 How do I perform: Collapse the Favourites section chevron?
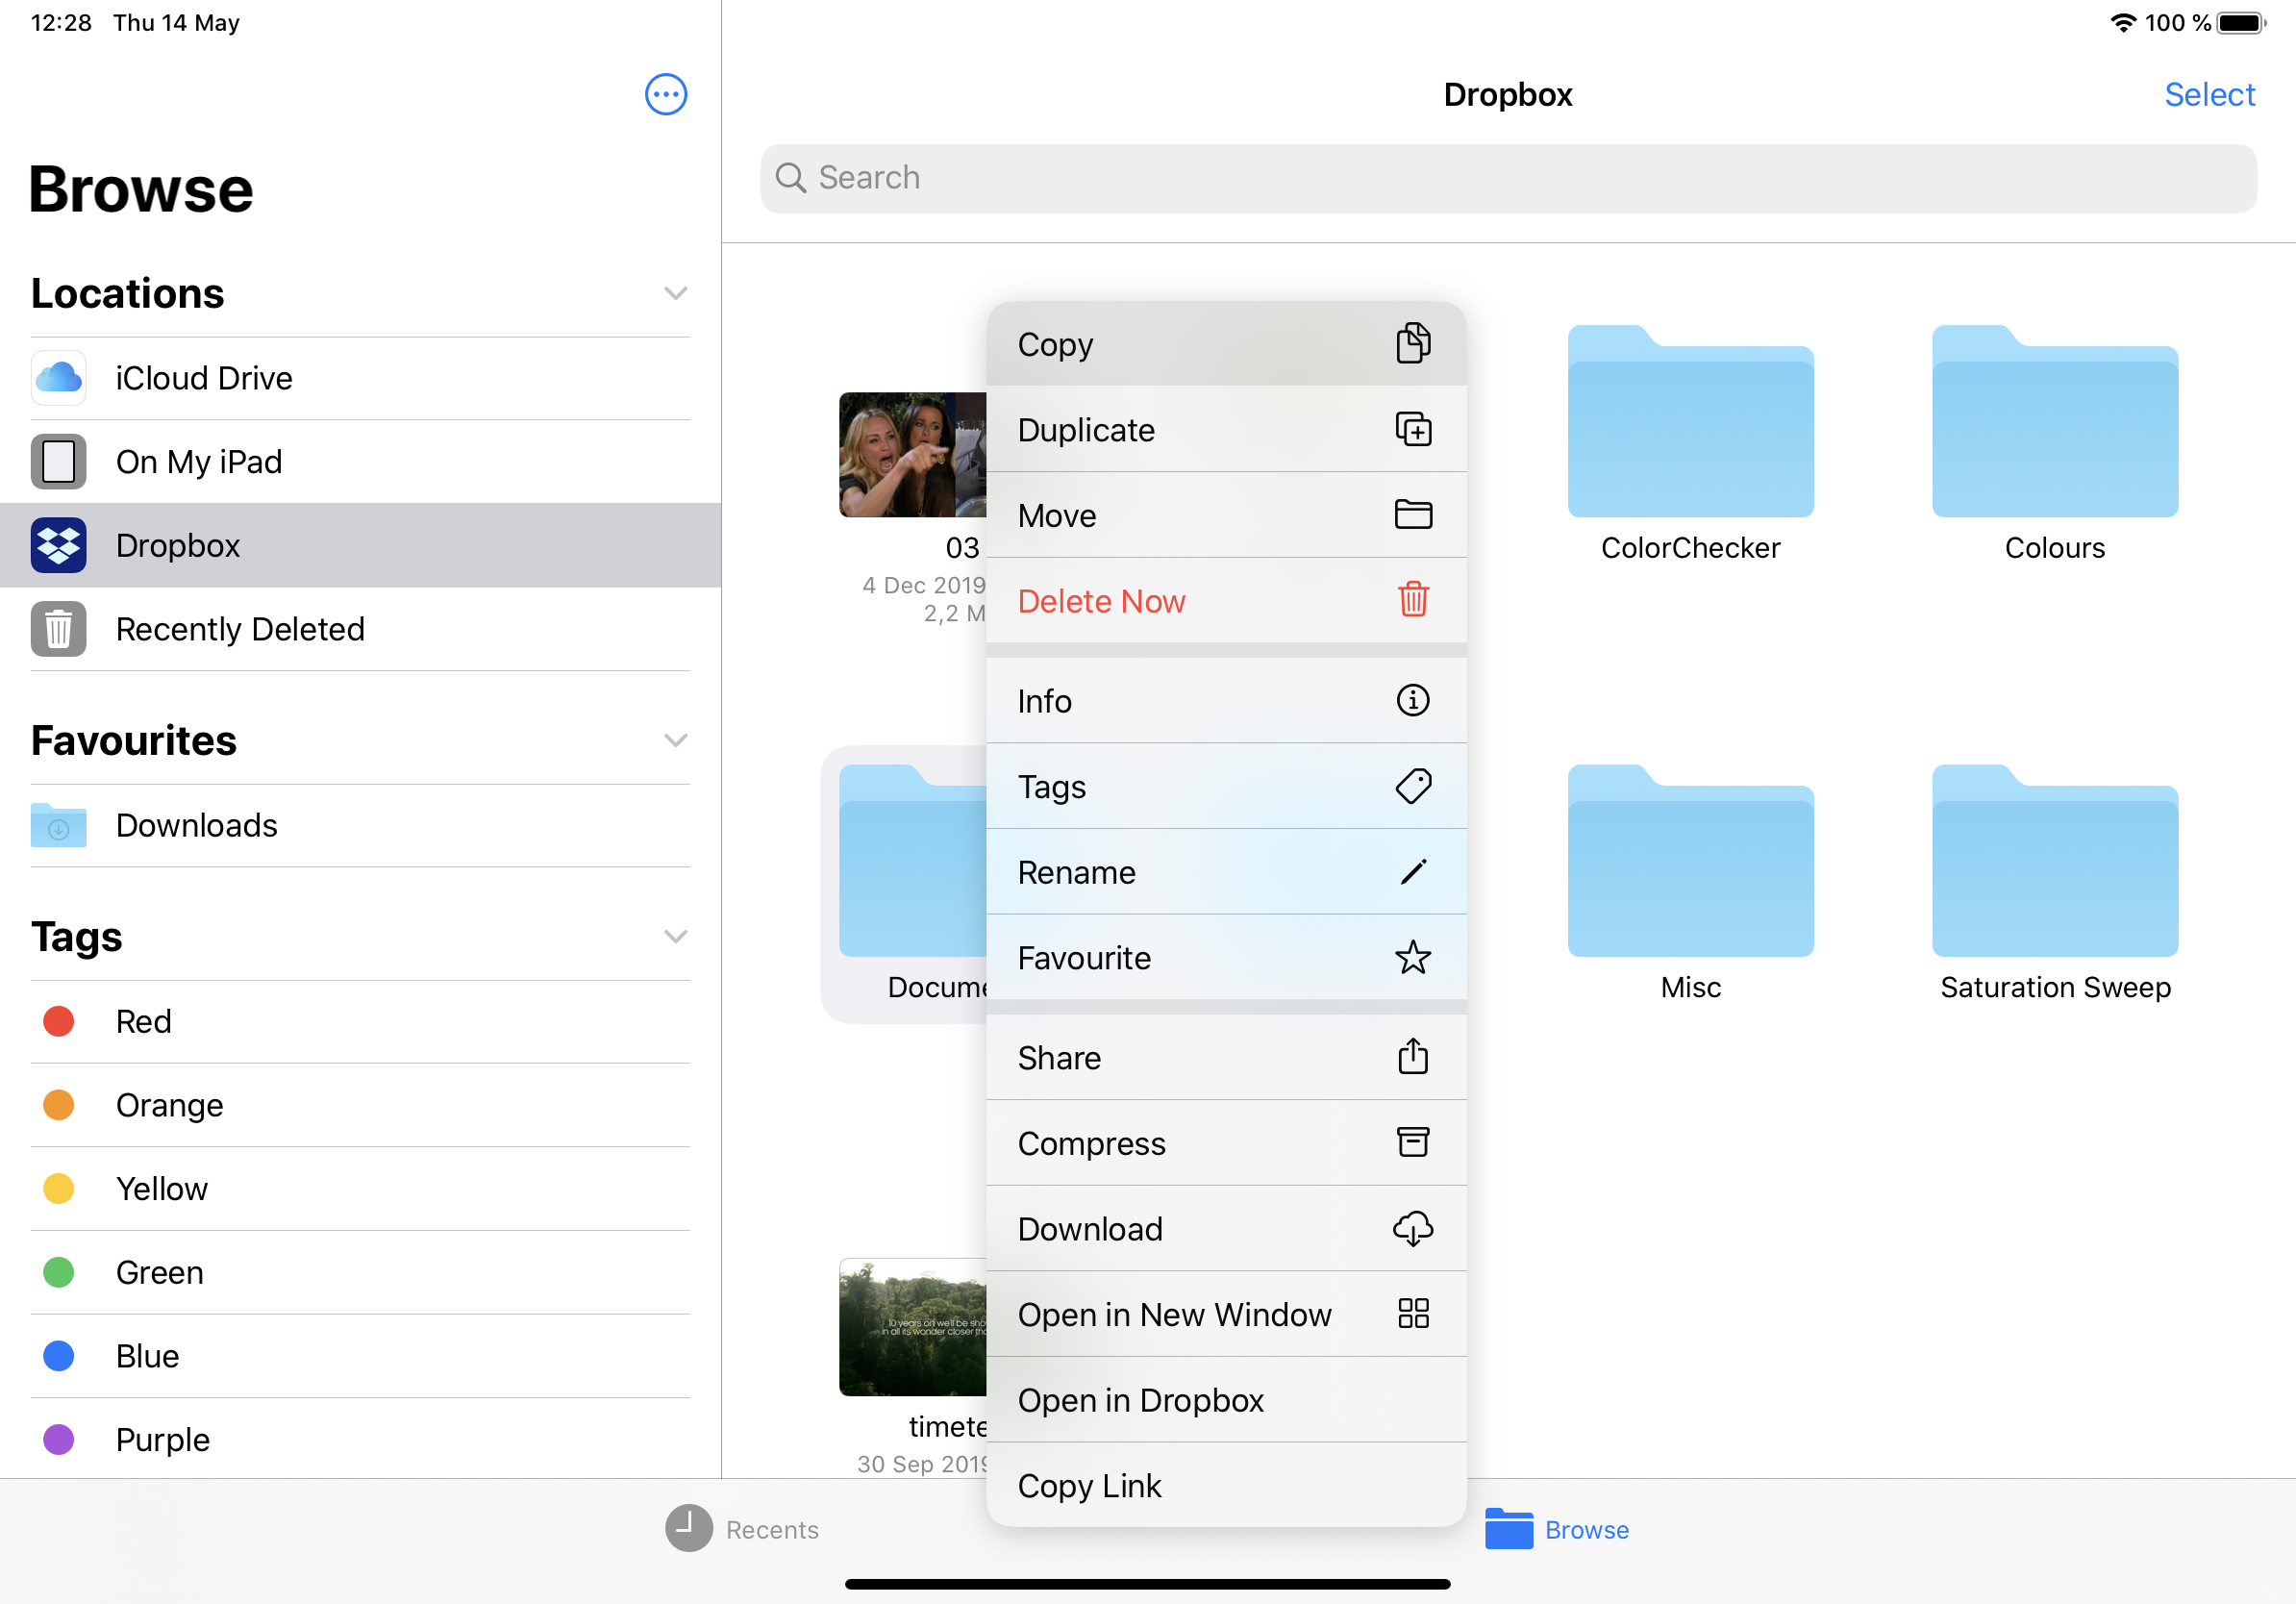point(676,740)
